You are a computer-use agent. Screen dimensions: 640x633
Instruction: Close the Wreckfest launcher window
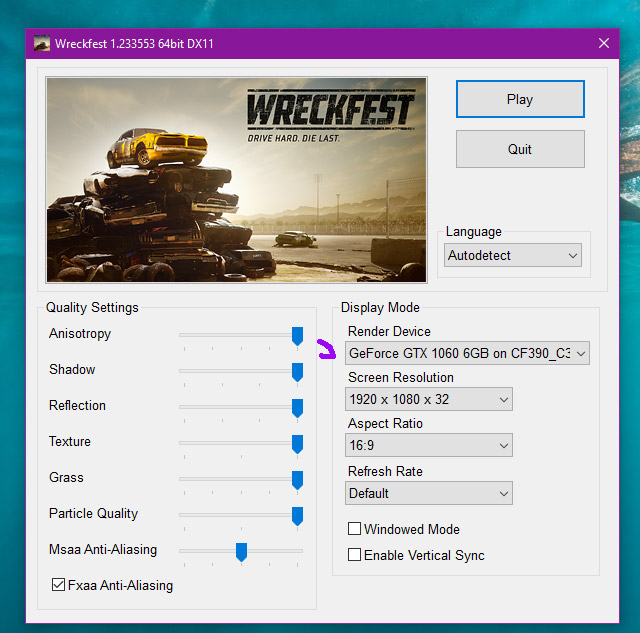[x=604, y=43]
